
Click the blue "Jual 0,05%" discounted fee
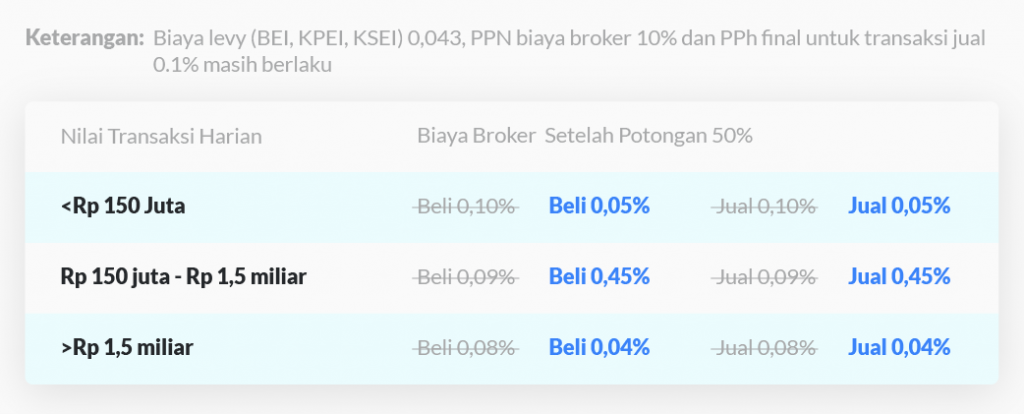[x=899, y=206]
